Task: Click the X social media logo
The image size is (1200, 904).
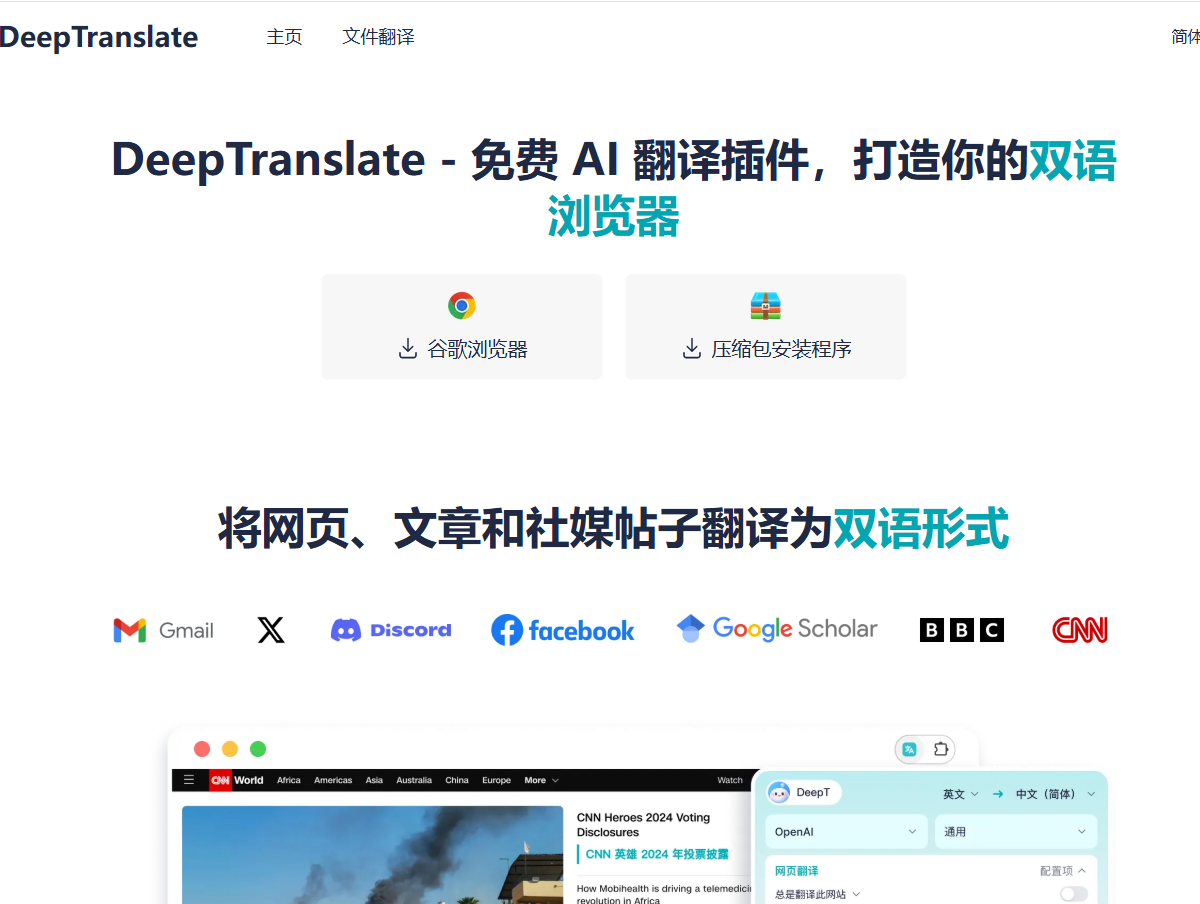Action: (x=271, y=630)
